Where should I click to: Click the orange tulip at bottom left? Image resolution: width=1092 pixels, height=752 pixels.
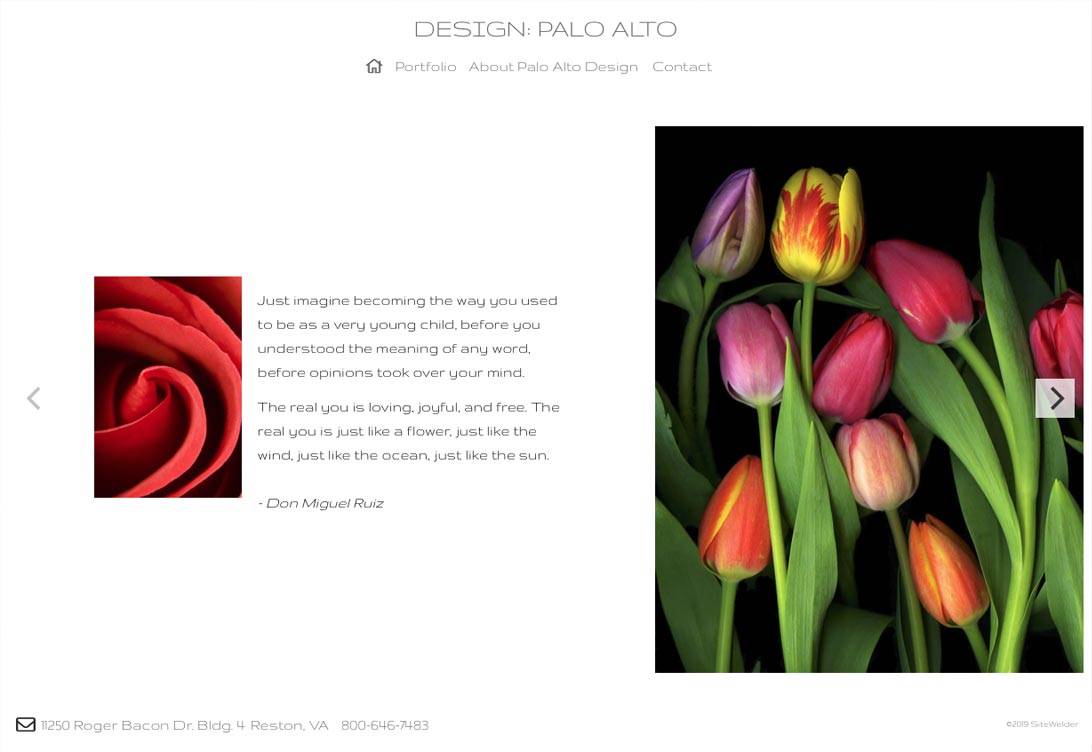[x=735, y=517]
